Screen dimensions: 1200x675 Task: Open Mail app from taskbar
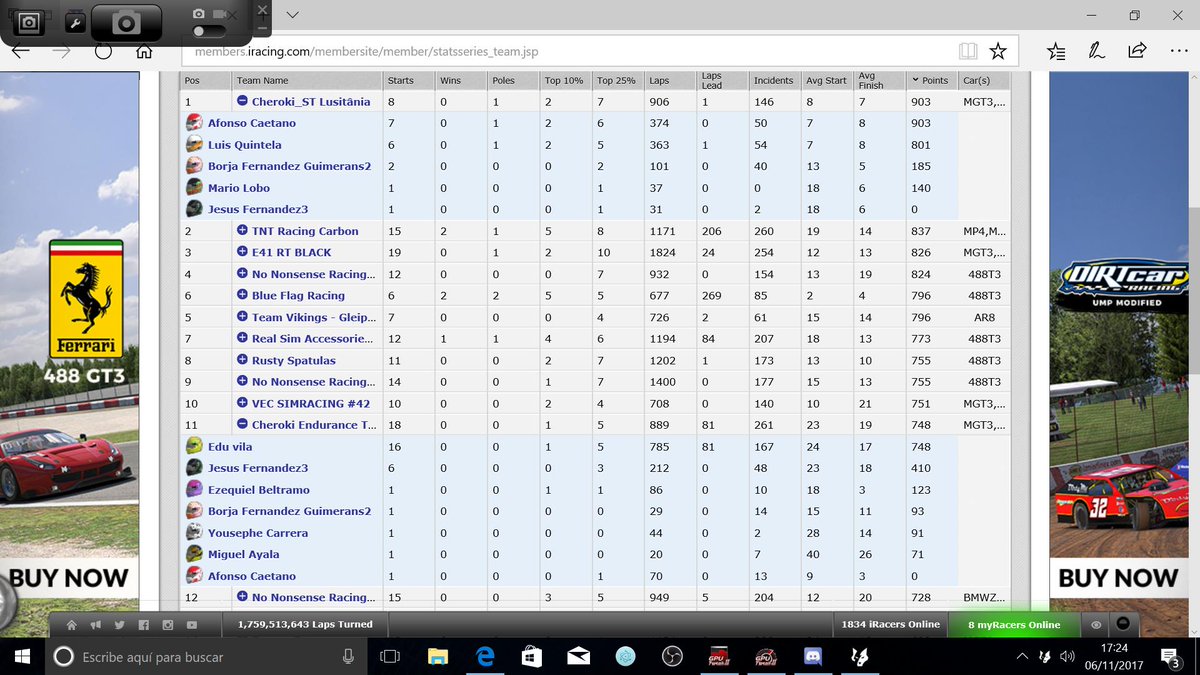coord(579,657)
